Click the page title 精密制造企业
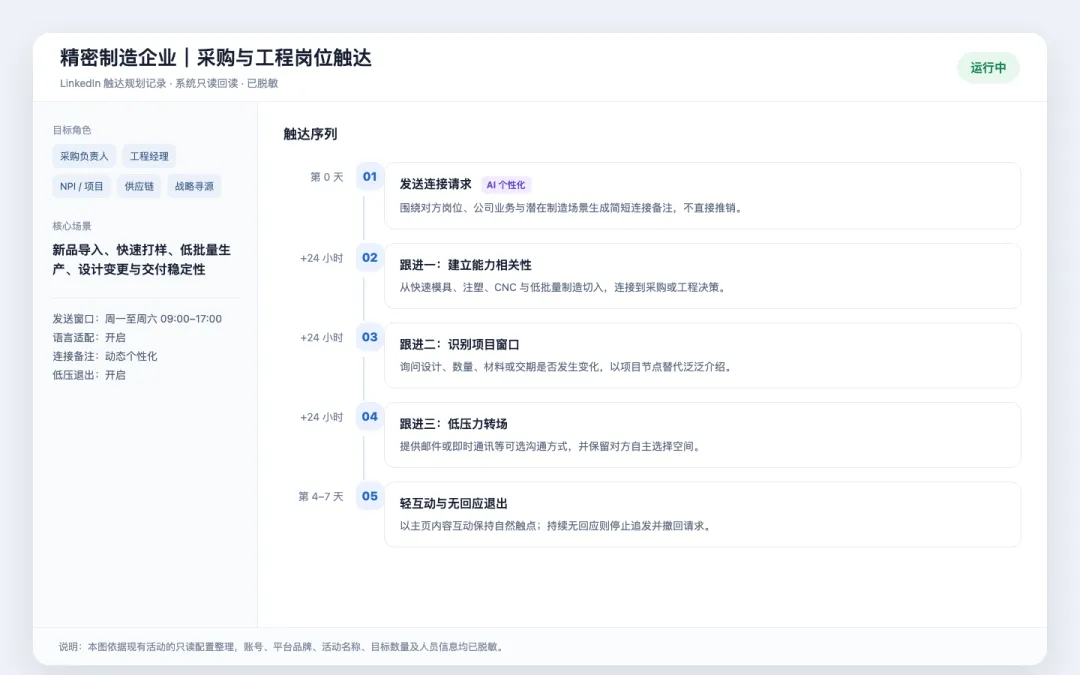 coord(216,58)
